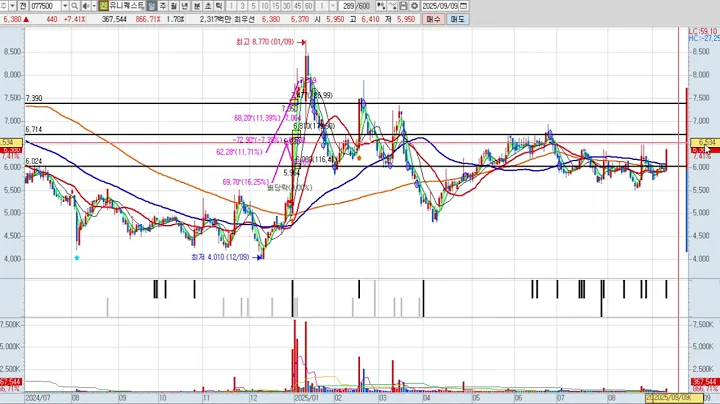Open the dropdown beside the speaker icon
The height and width of the screenshot is (404, 720).
click(94, 6)
